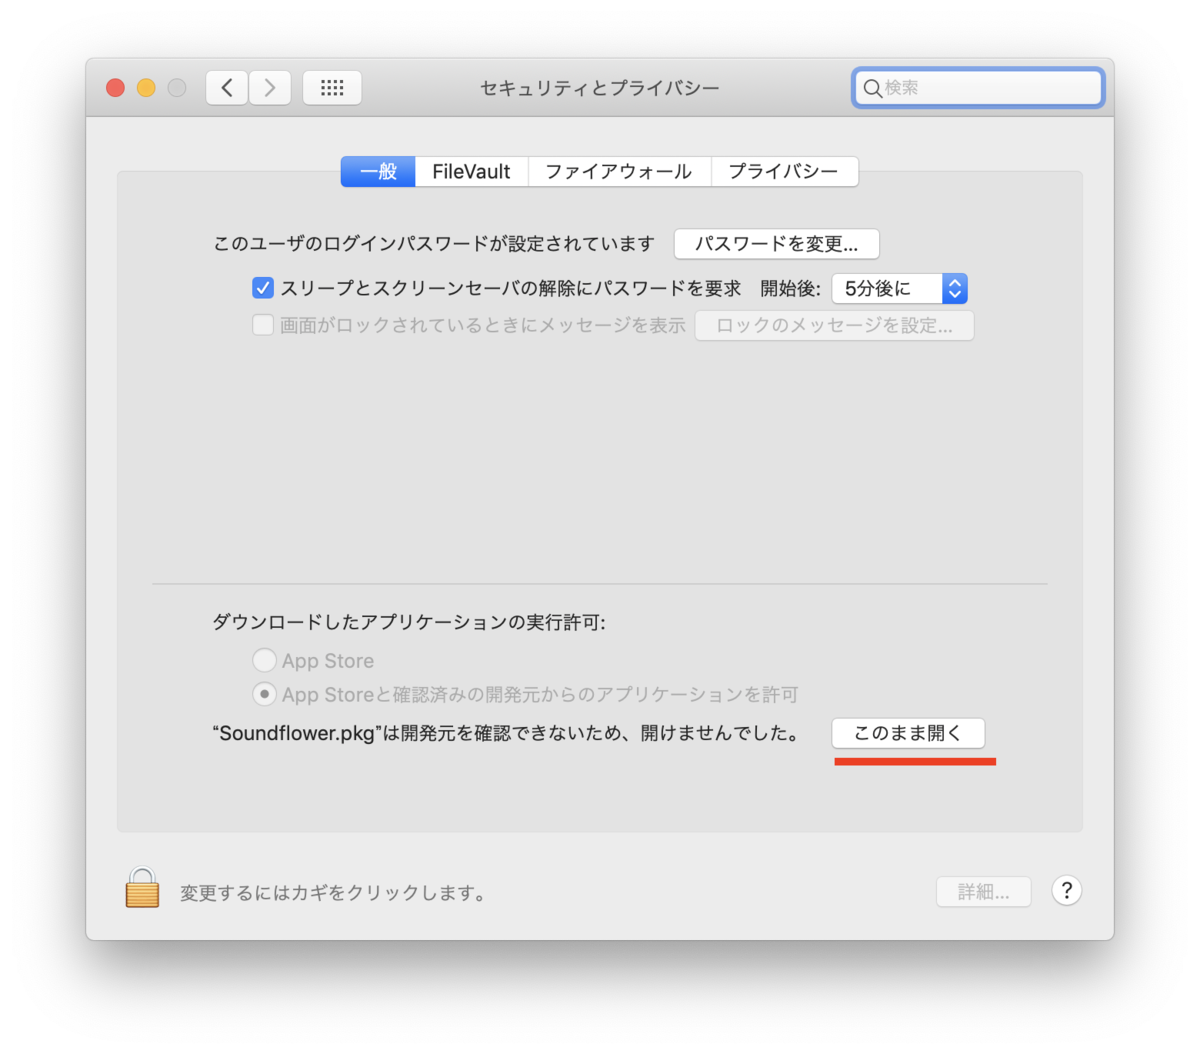Click このまま開く for Soundflower.pkg
Viewport: 1200px width, 1054px height.
tap(908, 733)
